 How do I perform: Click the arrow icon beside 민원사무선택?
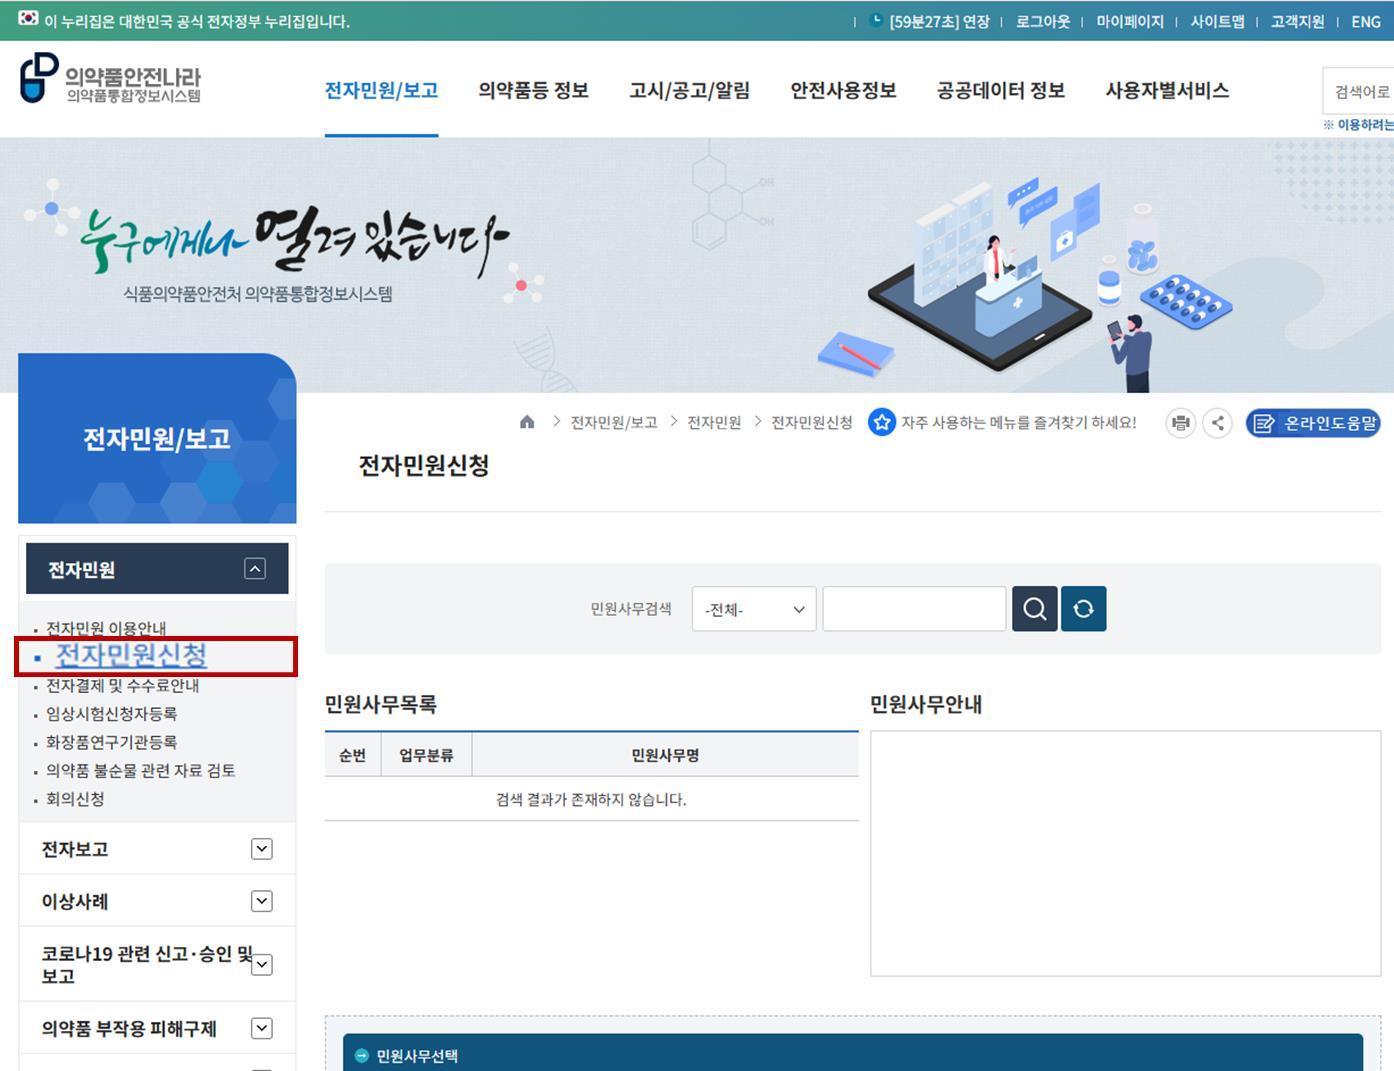click(361, 1055)
